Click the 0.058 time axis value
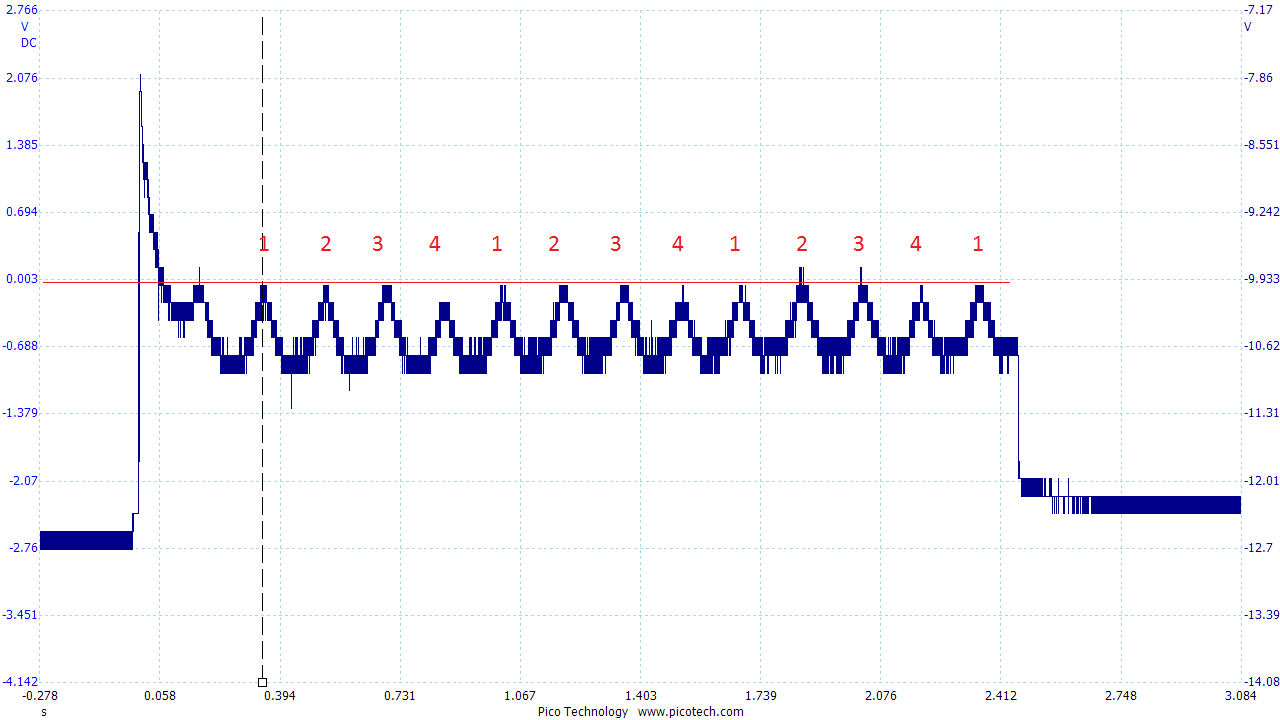The width and height of the screenshot is (1280, 720). [159, 696]
